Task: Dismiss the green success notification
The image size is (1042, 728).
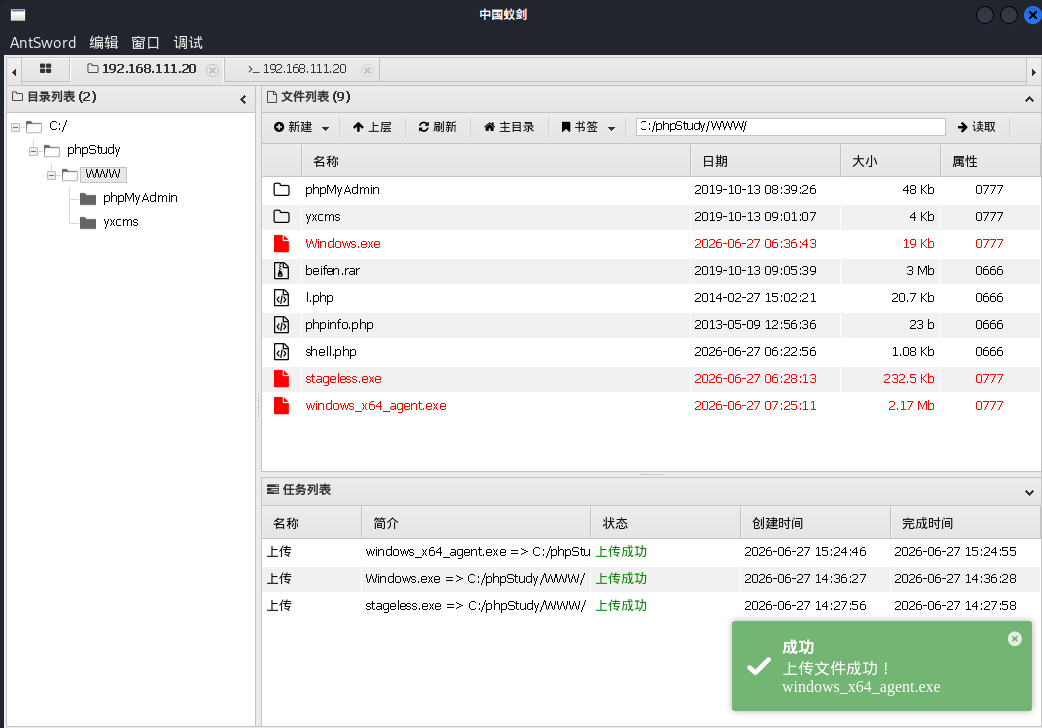Action: click(x=1015, y=639)
